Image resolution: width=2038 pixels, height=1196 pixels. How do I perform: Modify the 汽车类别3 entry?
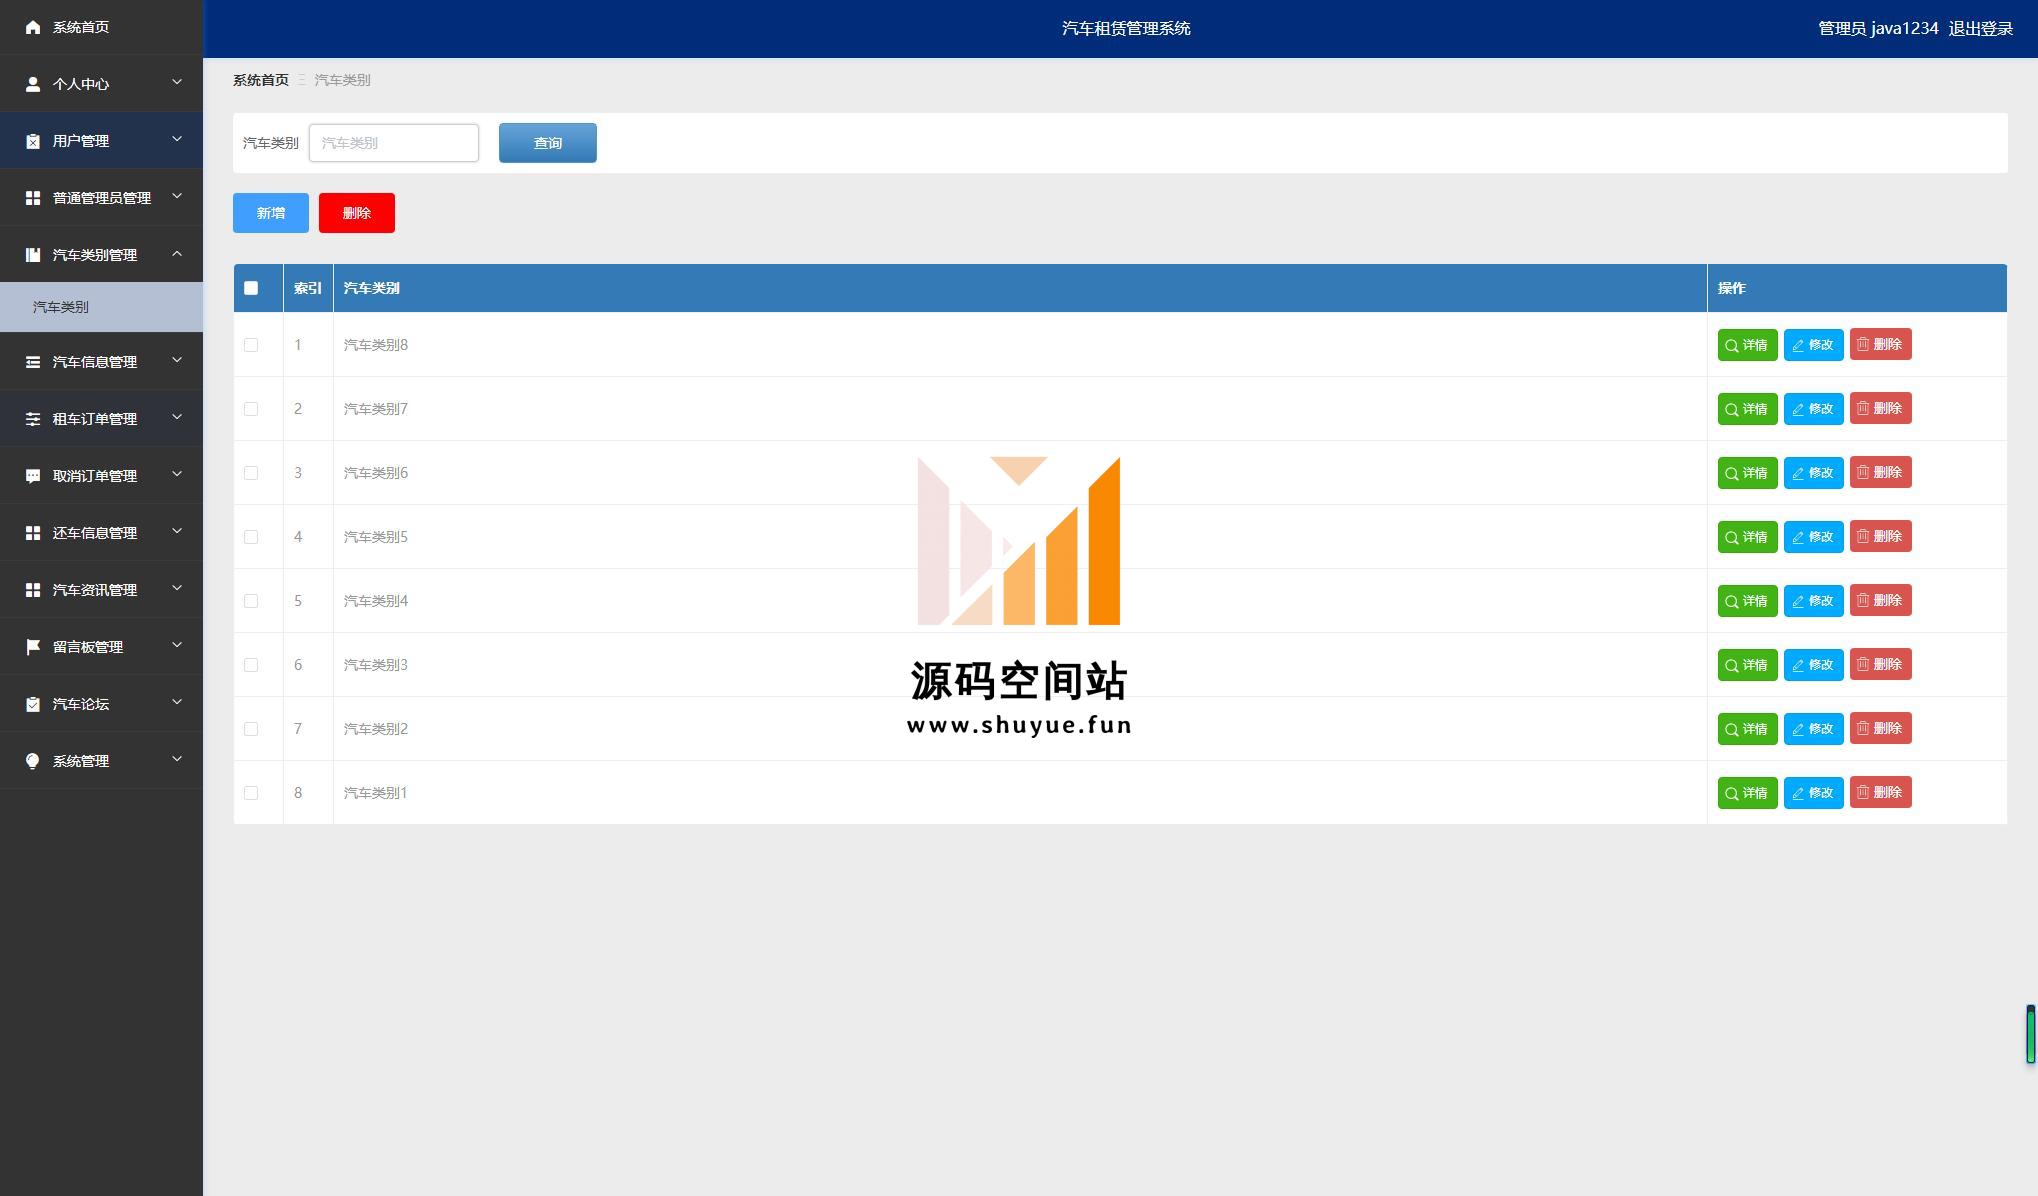click(1813, 665)
